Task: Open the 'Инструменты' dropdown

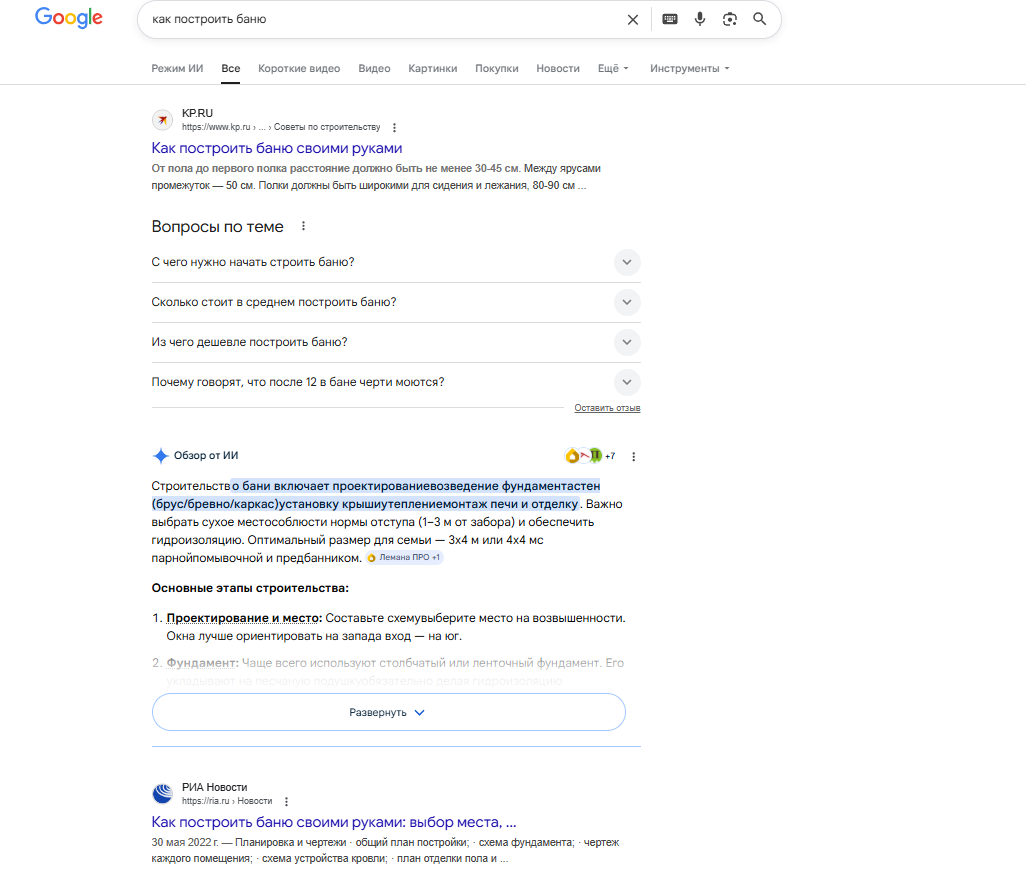Action: [689, 69]
